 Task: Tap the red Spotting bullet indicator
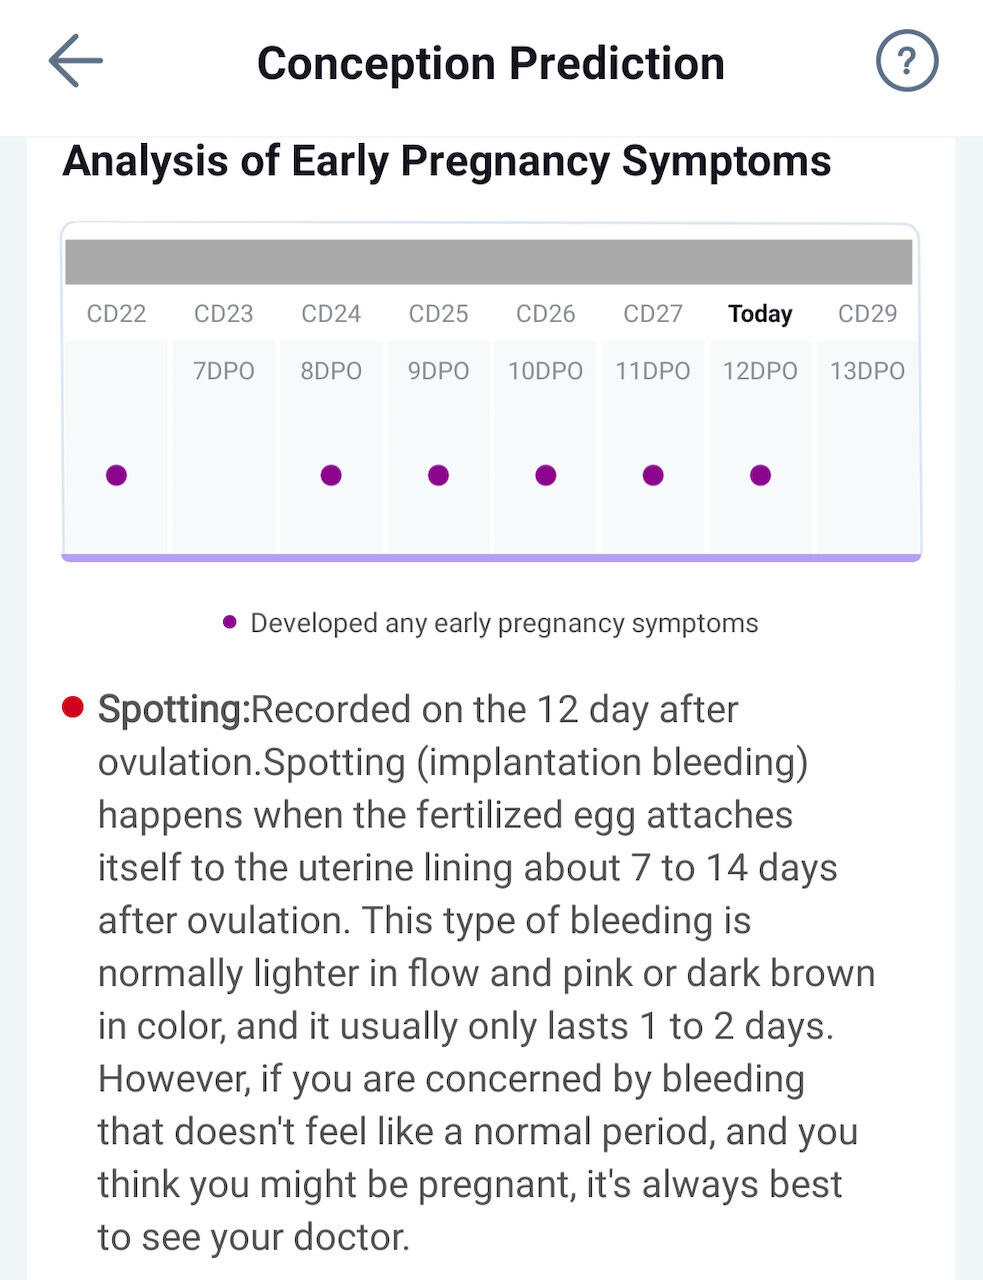point(72,708)
